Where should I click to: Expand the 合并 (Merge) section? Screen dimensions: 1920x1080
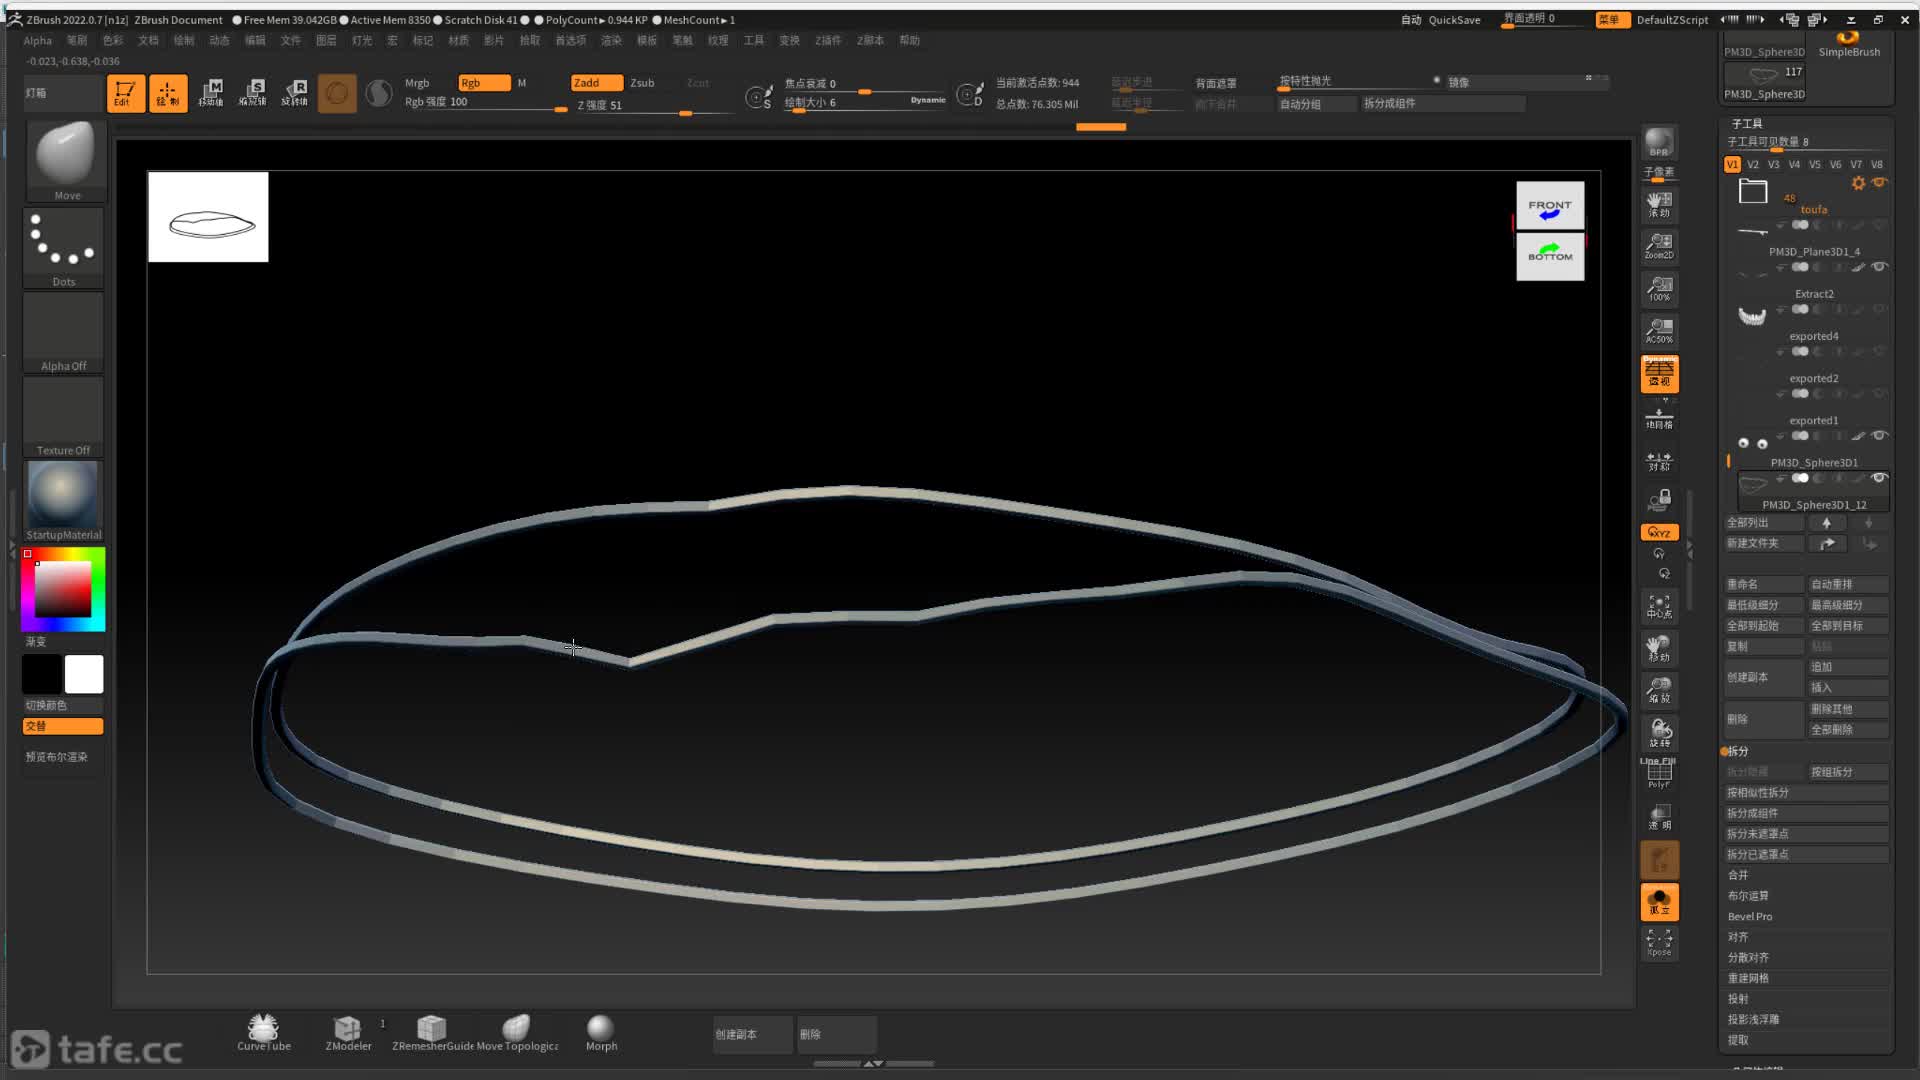[x=1738, y=875]
